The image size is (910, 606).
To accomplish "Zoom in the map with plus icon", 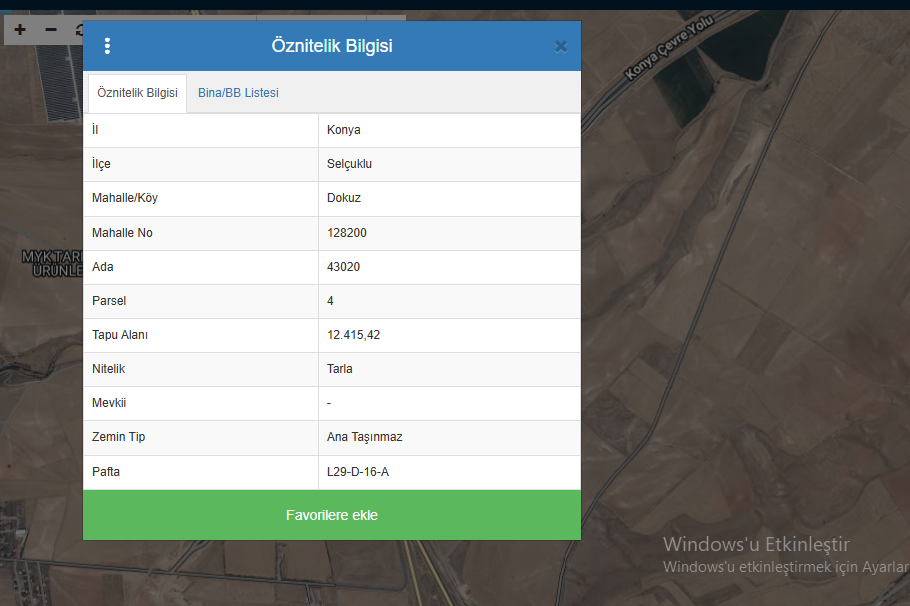I will point(20,30).
